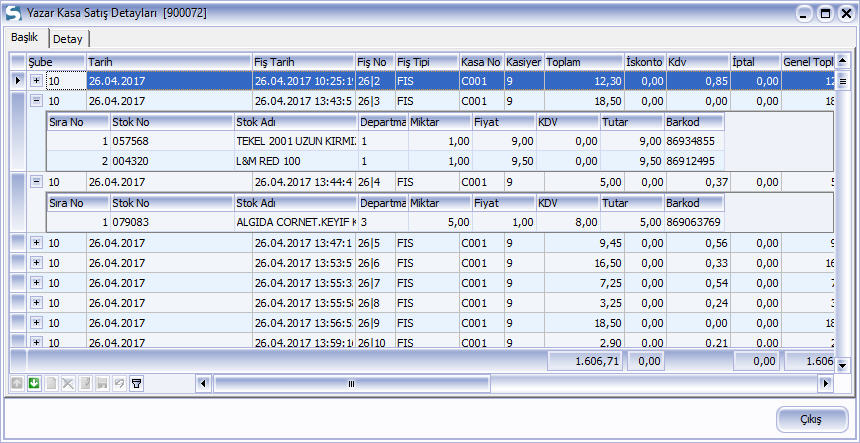Expand the receipt row with Fiş No 26|5
The width and height of the screenshot is (860, 443).
(37, 243)
